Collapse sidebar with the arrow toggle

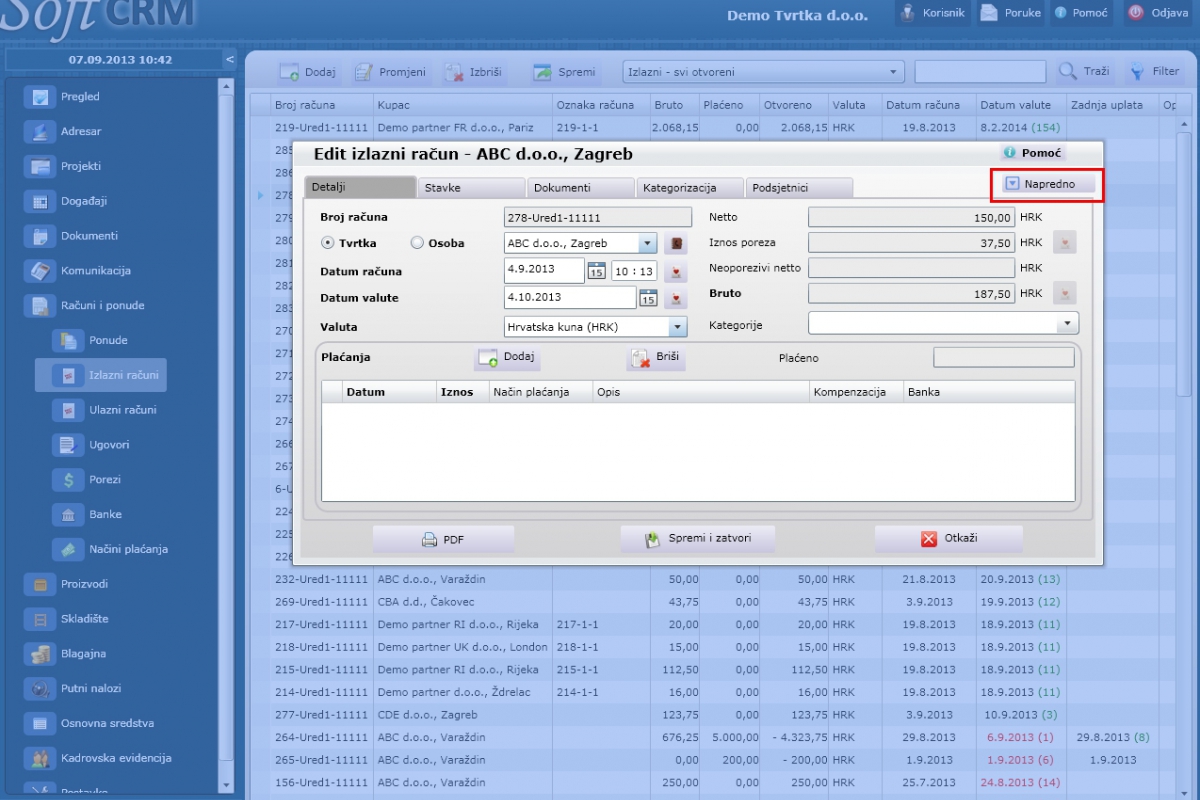(229, 60)
